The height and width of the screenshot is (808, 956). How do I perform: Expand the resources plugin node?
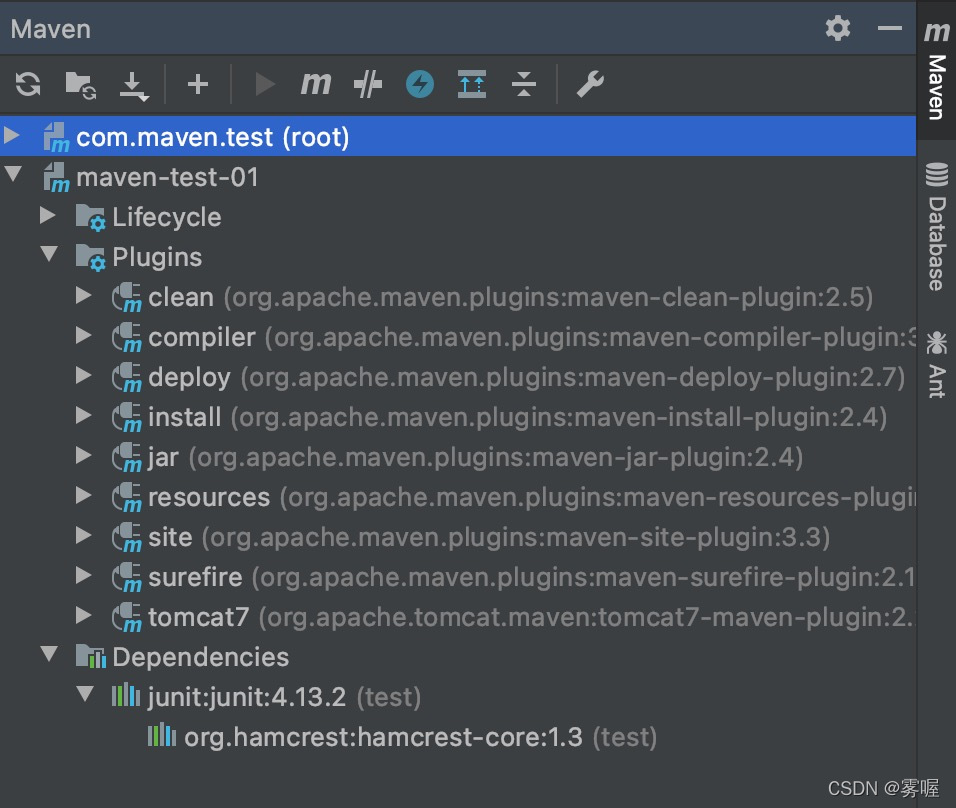click(84, 495)
